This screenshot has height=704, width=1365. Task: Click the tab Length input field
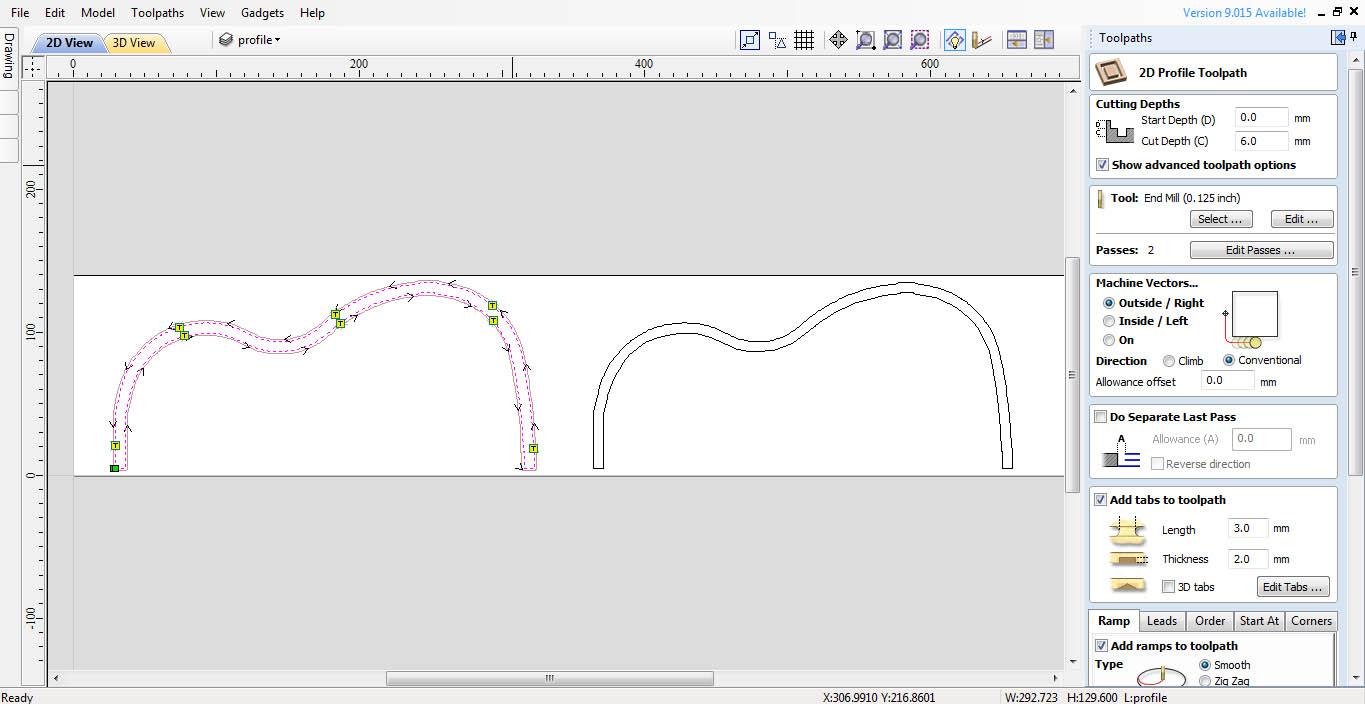pos(1247,528)
